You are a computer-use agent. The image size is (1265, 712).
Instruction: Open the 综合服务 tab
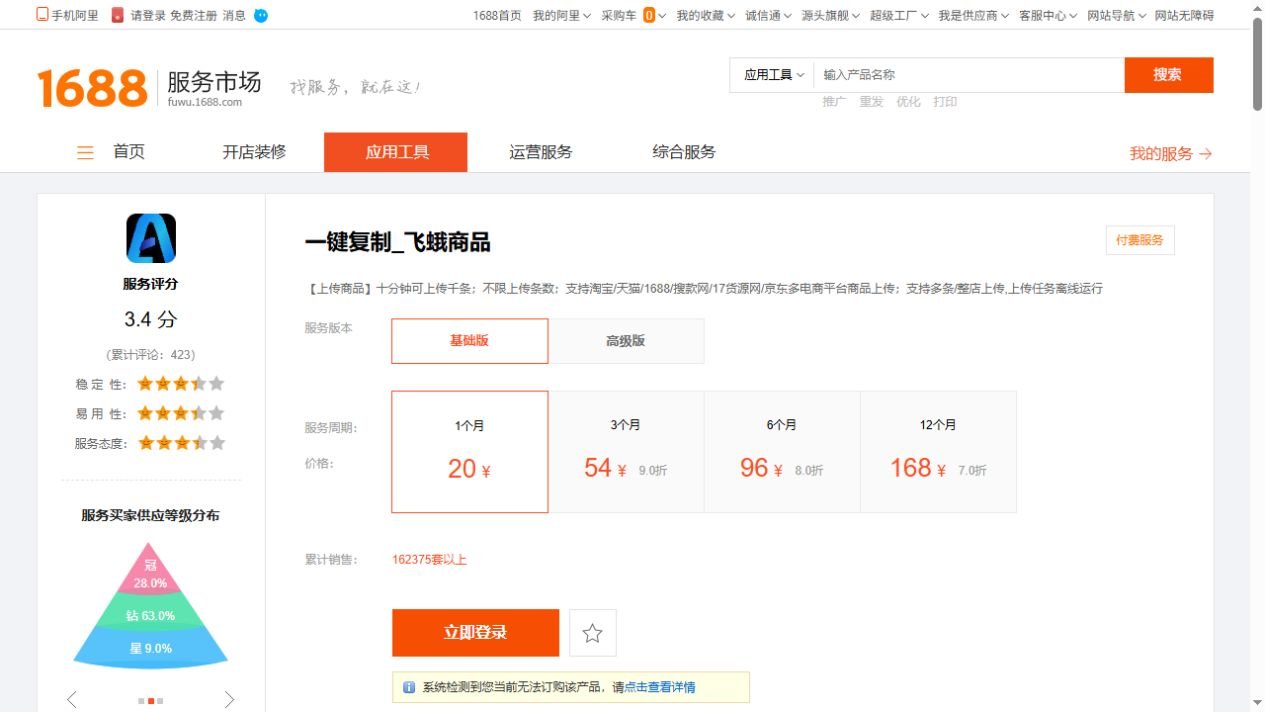[x=684, y=152]
